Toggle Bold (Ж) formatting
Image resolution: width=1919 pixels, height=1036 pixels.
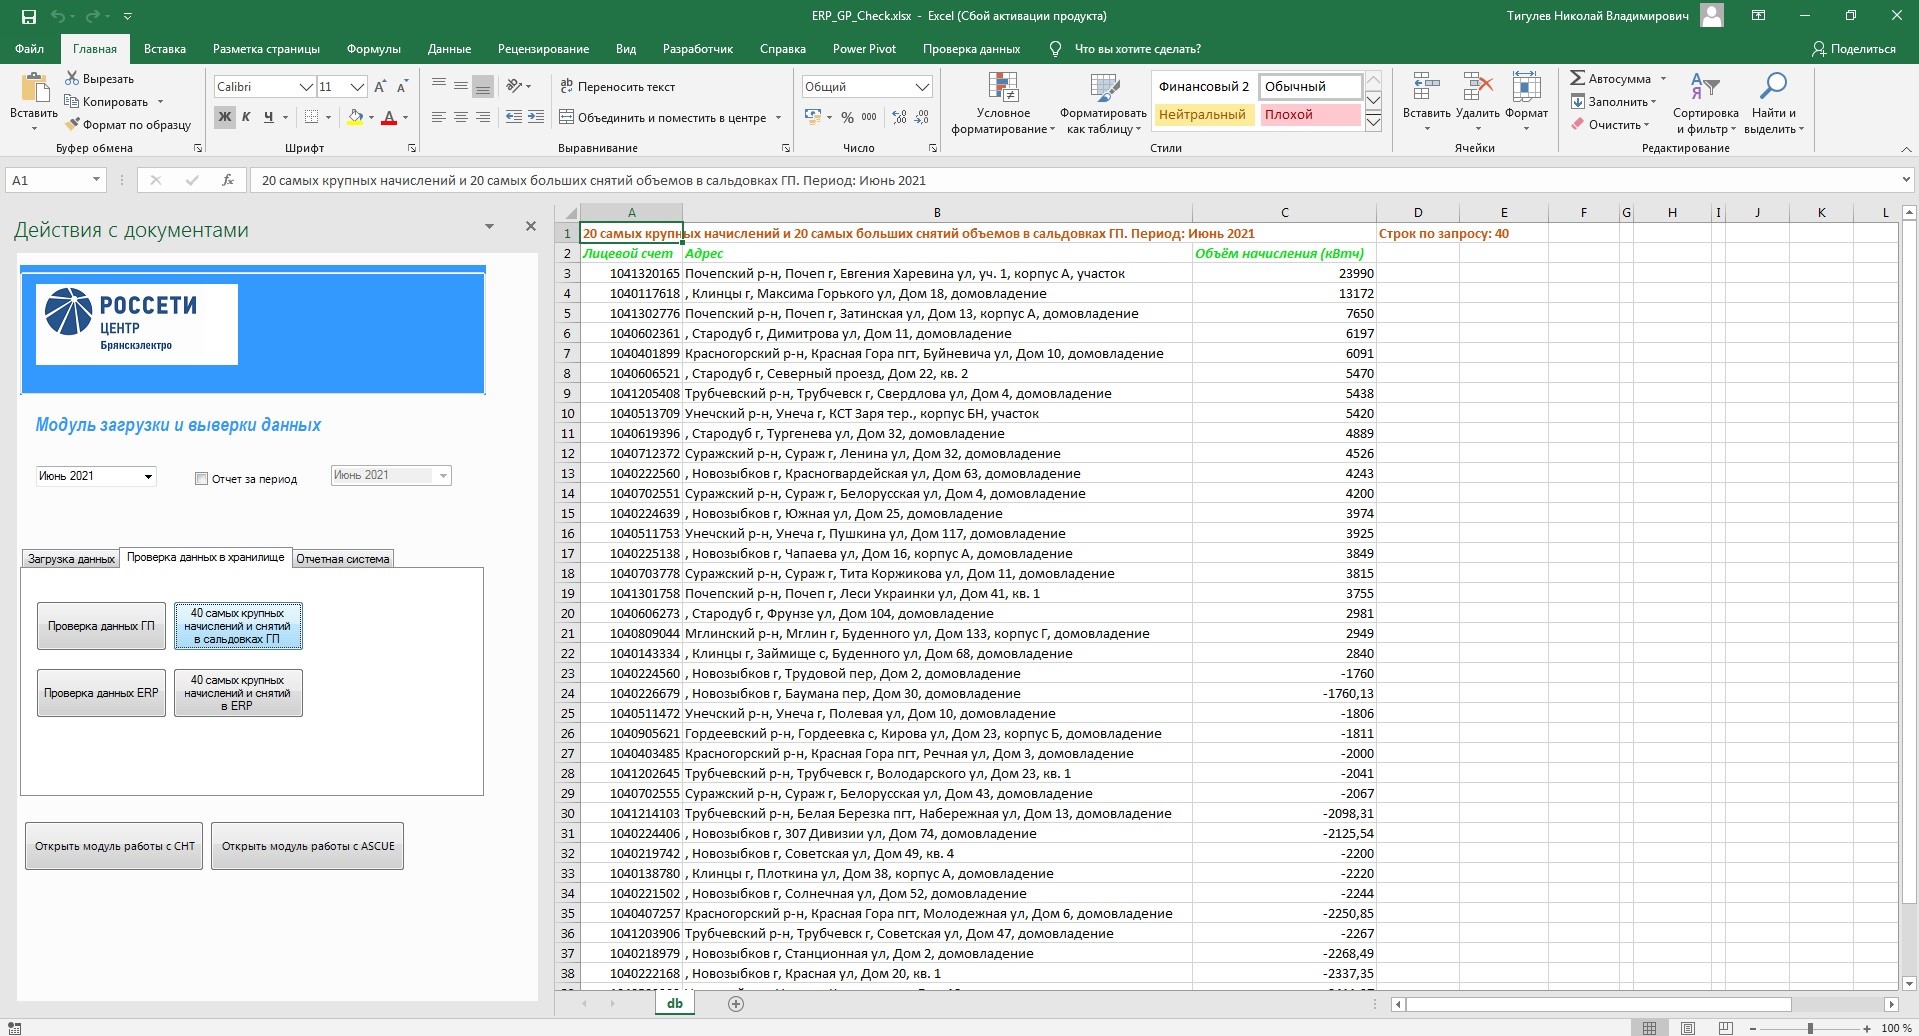(224, 117)
